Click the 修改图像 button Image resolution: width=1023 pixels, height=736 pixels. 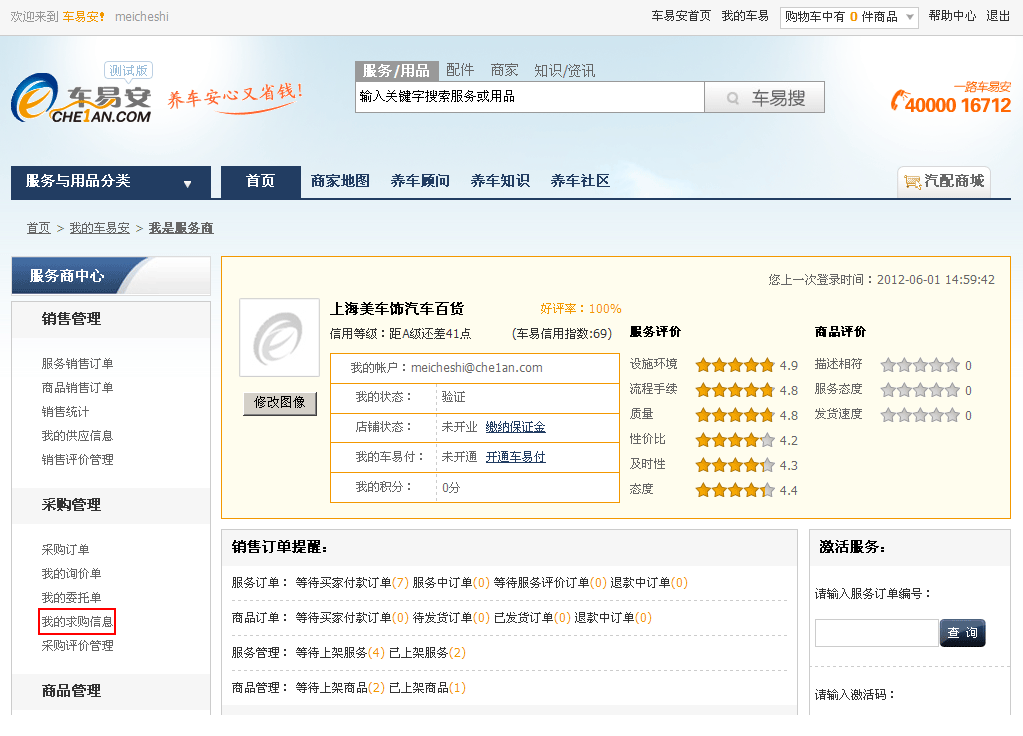[280, 403]
